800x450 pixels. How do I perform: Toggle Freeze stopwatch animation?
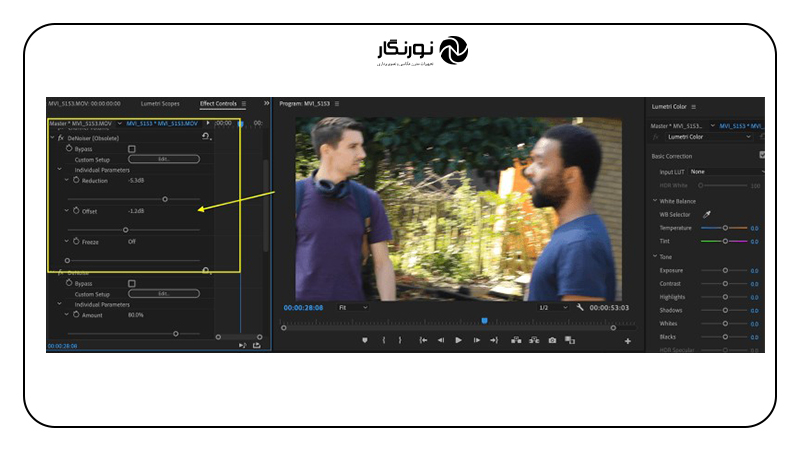tap(76, 241)
